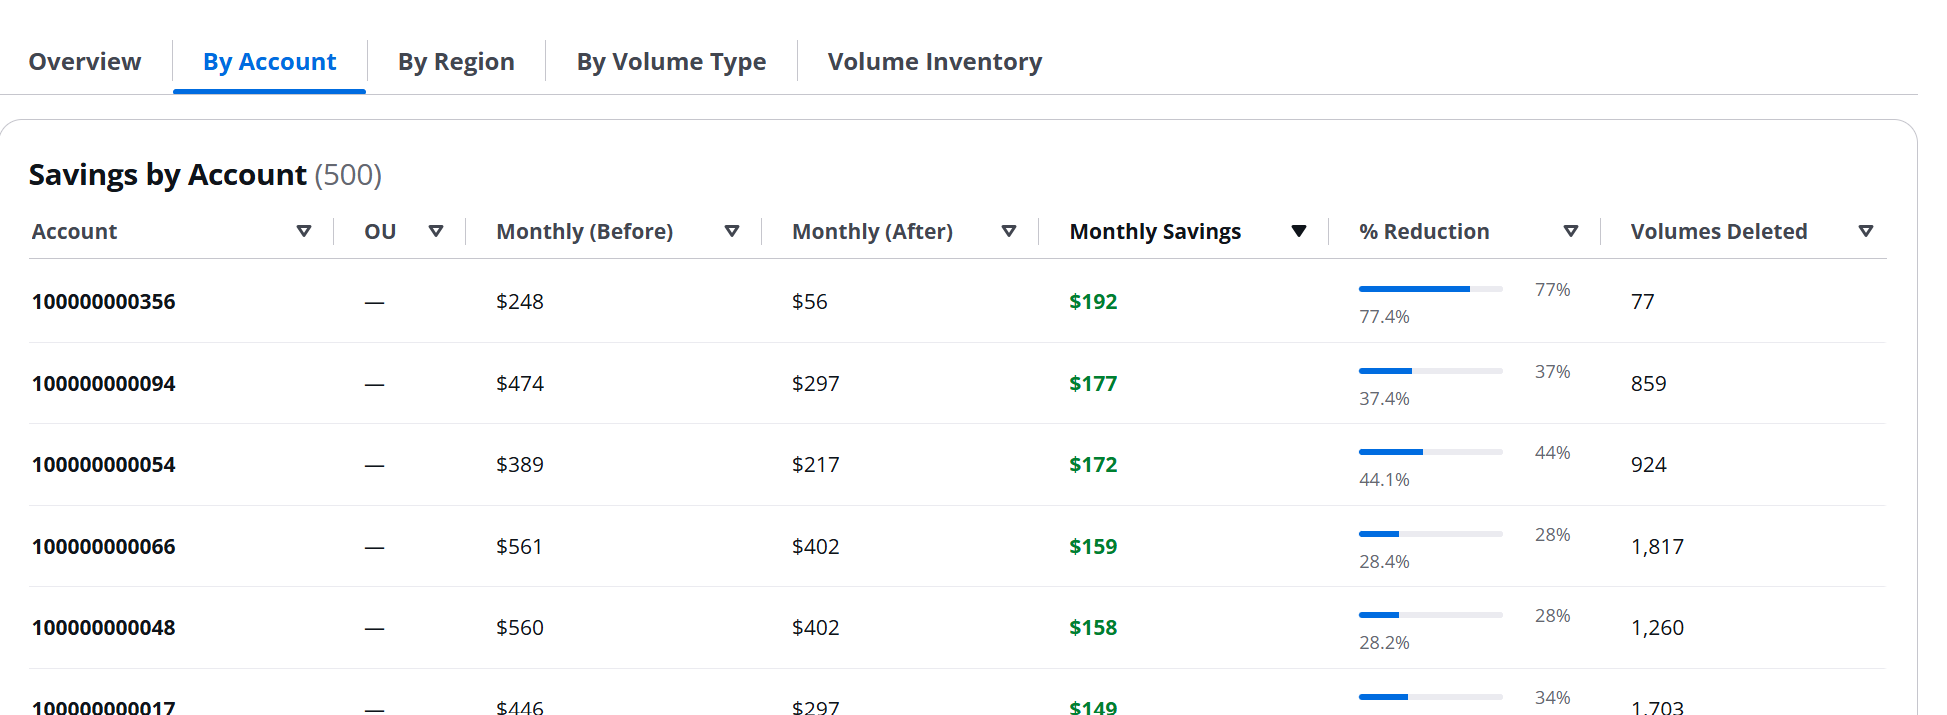Viewport: 1947px width, 715px height.
Task: Click the Monthly Savings column header
Action: (1155, 231)
